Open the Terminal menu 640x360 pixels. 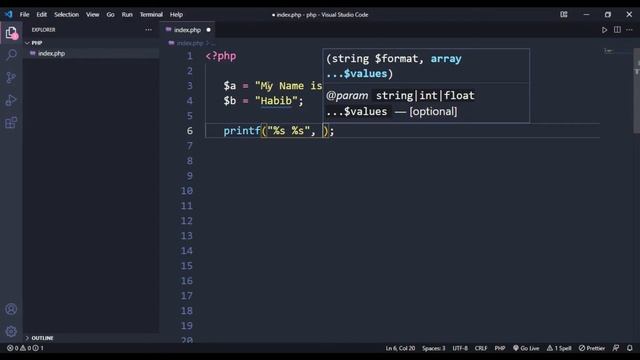click(151, 14)
